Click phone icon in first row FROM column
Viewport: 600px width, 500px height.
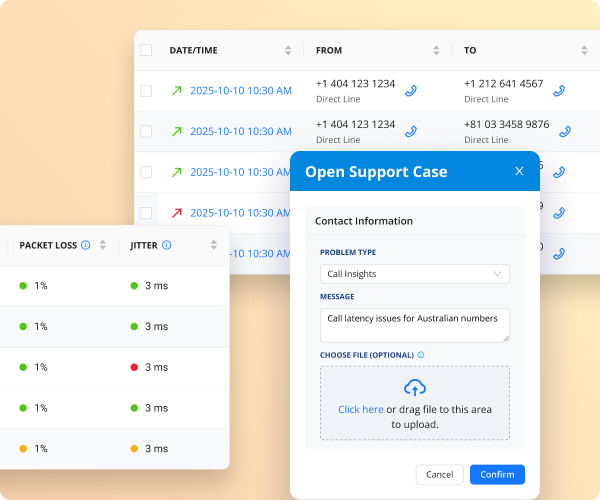tap(410, 91)
